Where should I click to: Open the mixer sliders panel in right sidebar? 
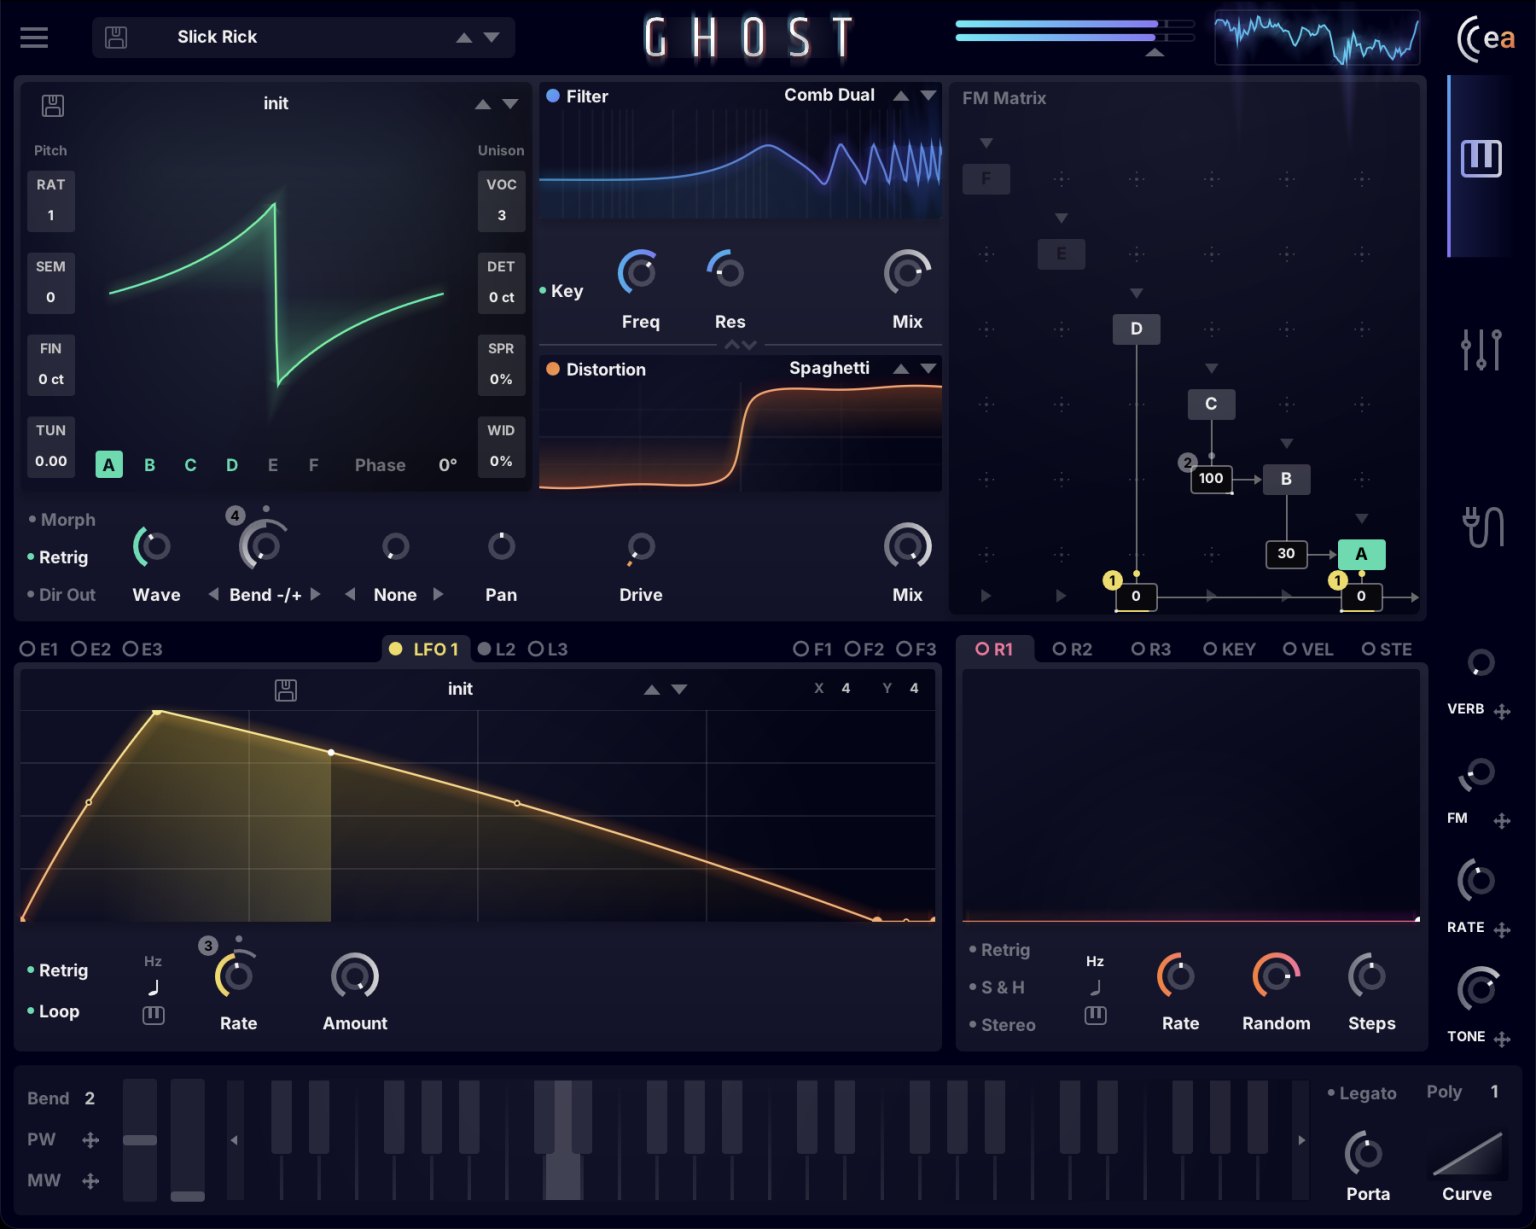[1480, 350]
